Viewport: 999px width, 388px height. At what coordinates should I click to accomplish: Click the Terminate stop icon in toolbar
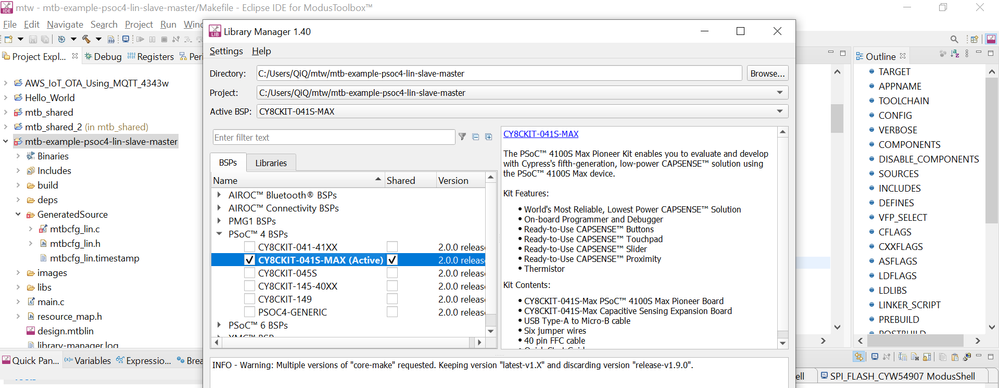[x=164, y=39]
